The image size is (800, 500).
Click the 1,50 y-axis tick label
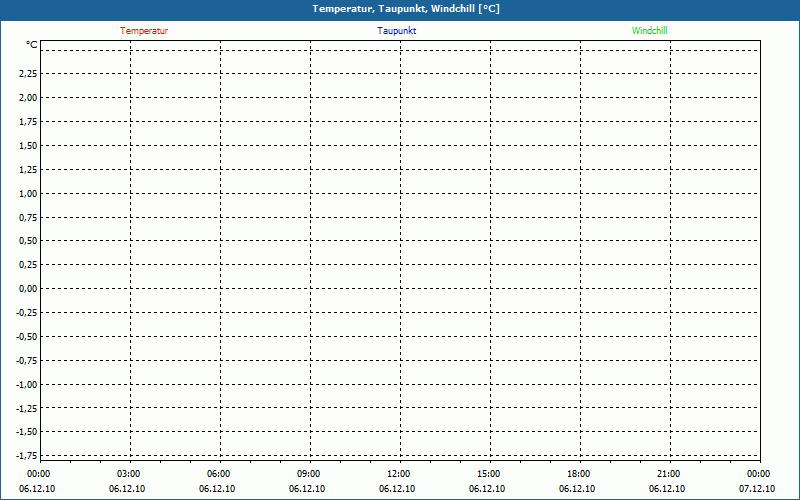pos(27,145)
